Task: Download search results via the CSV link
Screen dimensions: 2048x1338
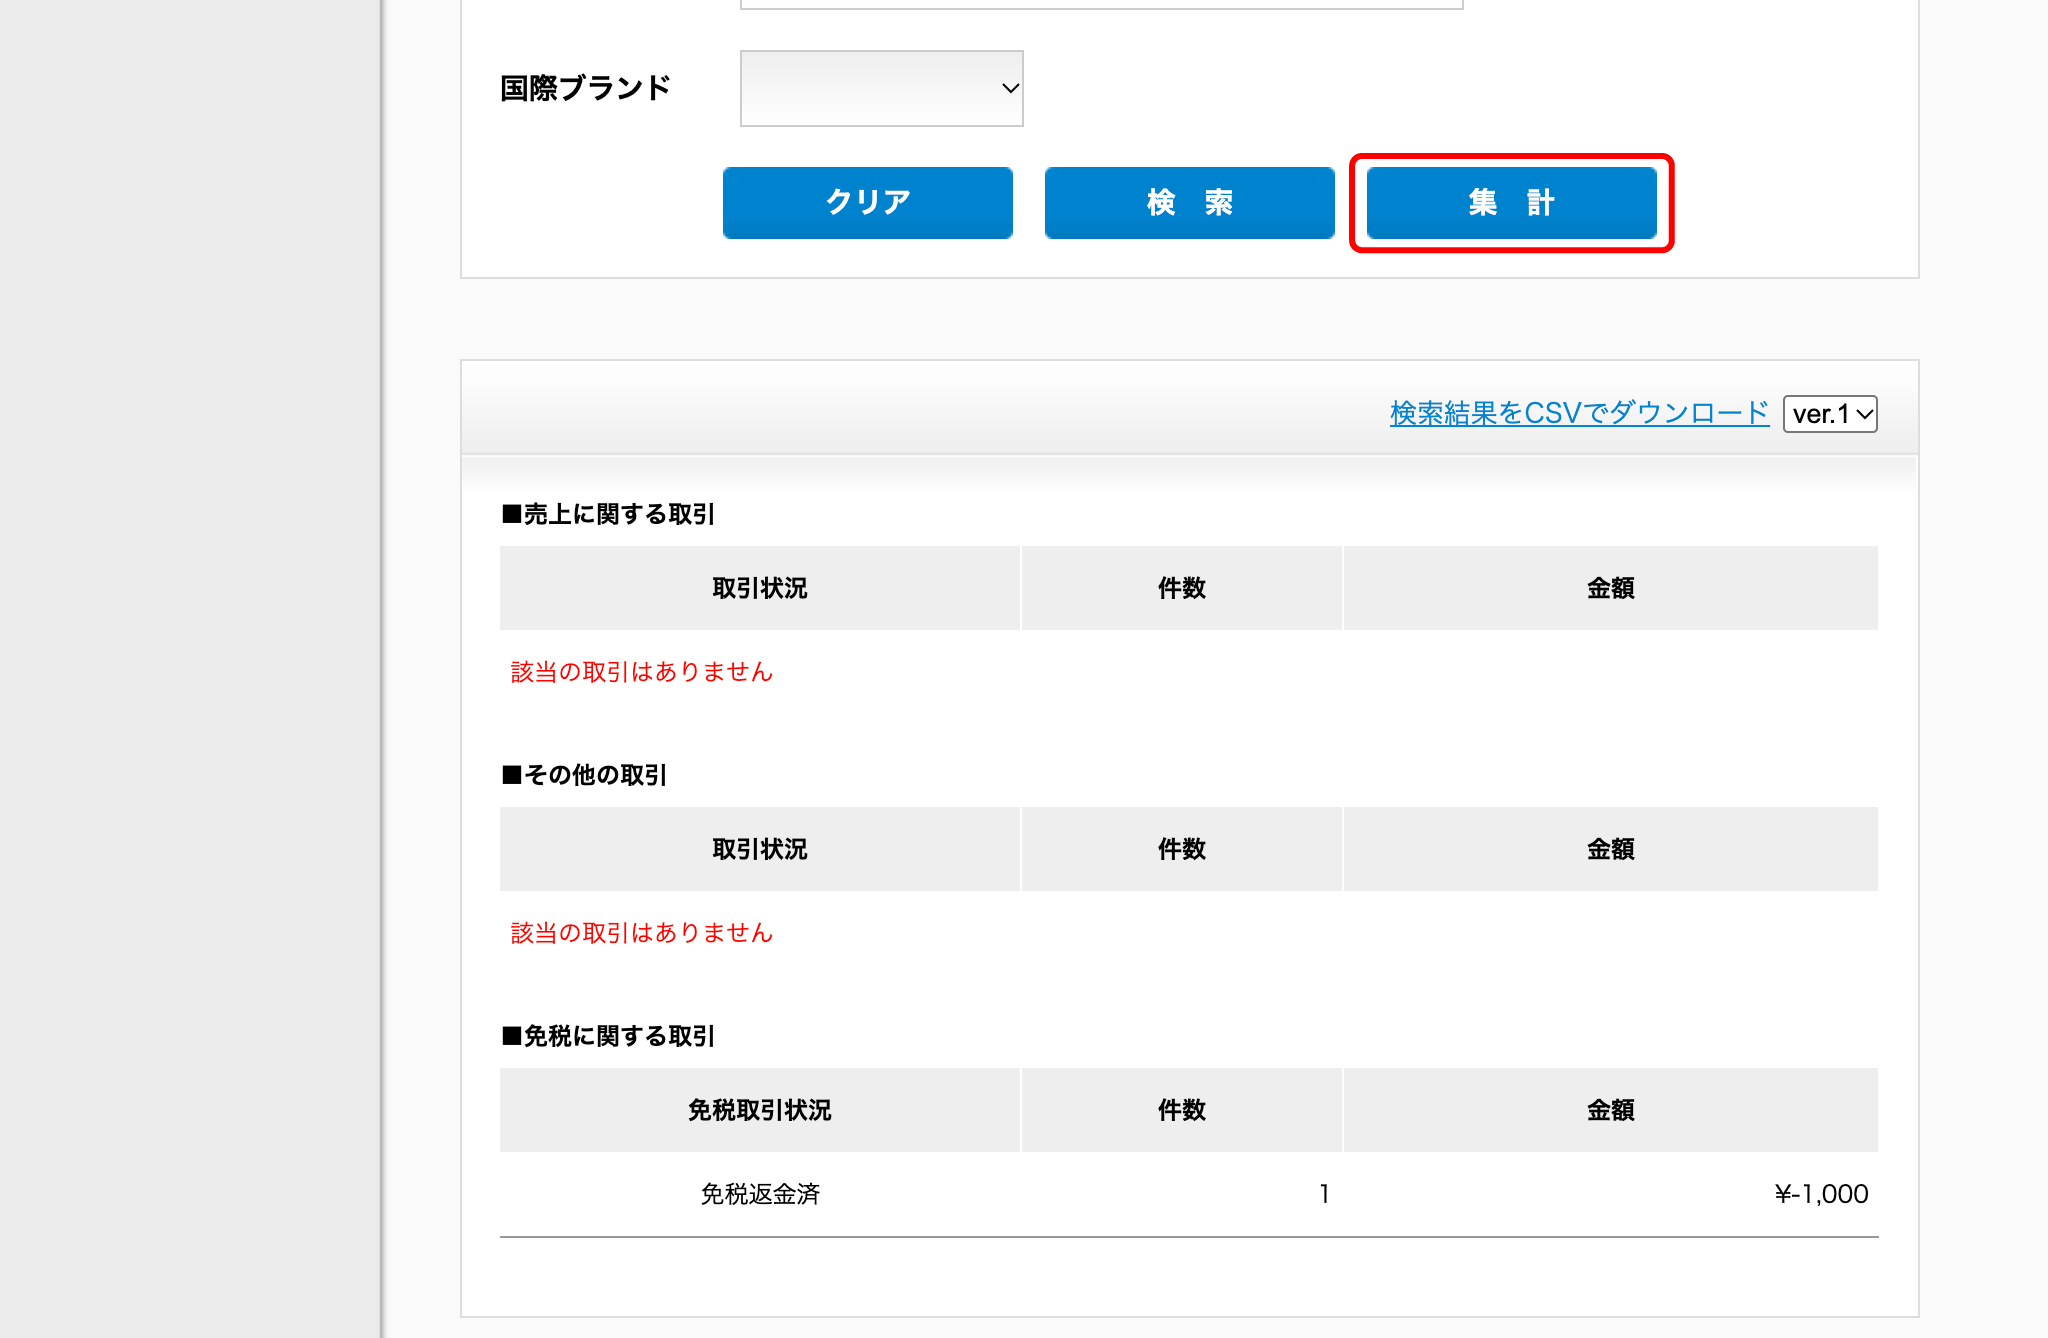Action: point(1579,413)
